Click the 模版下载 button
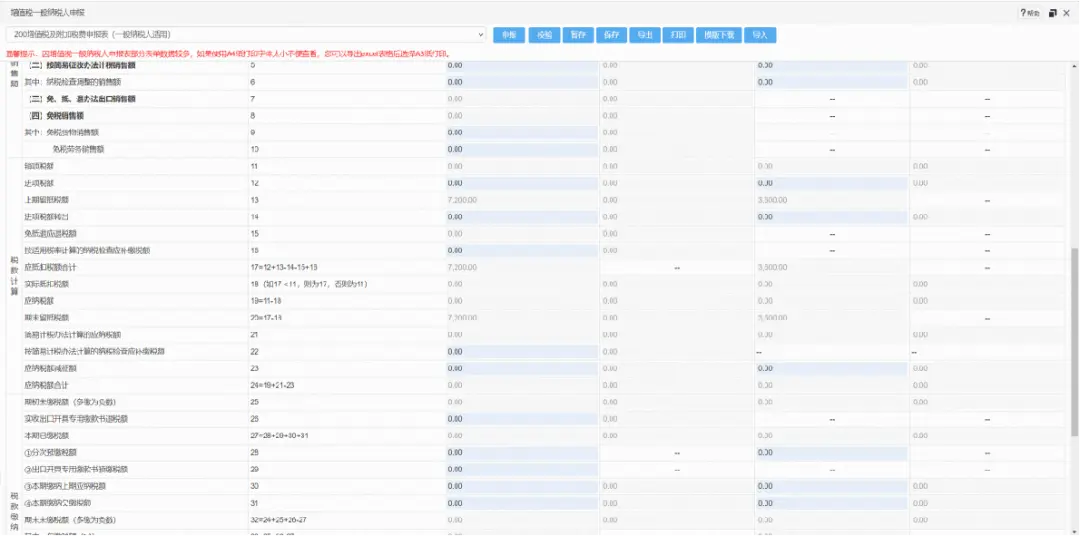This screenshot has height=536, width=1080. pos(718,35)
